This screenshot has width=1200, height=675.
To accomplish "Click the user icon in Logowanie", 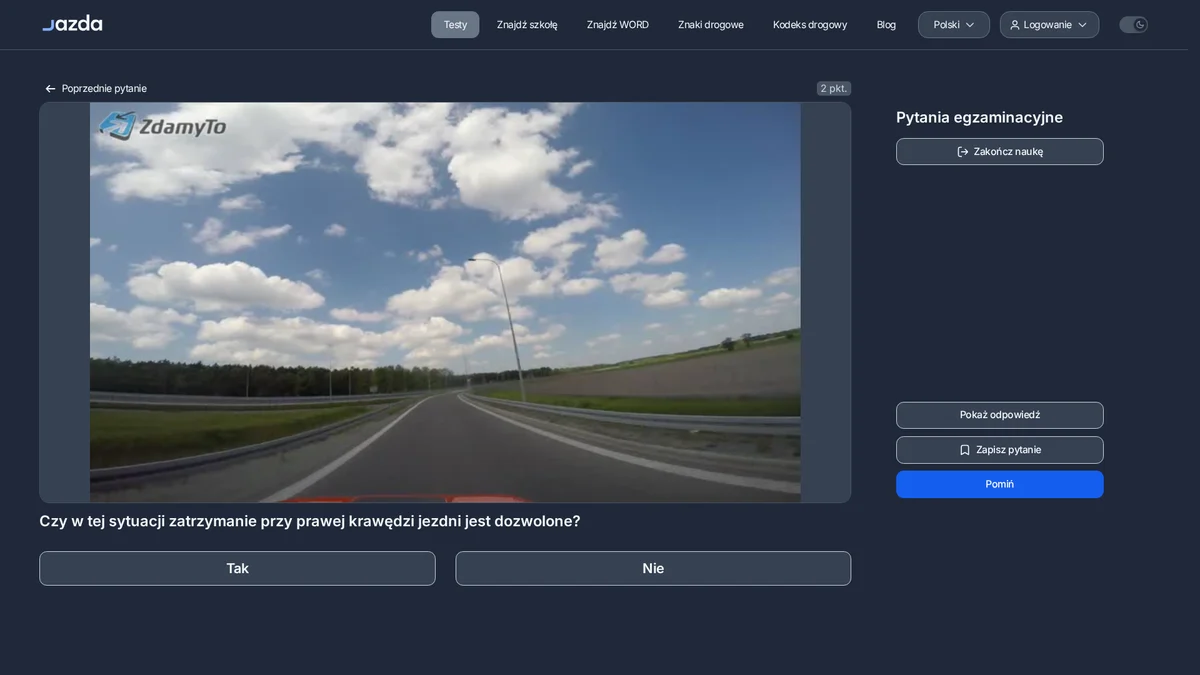I will (x=1015, y=25).
